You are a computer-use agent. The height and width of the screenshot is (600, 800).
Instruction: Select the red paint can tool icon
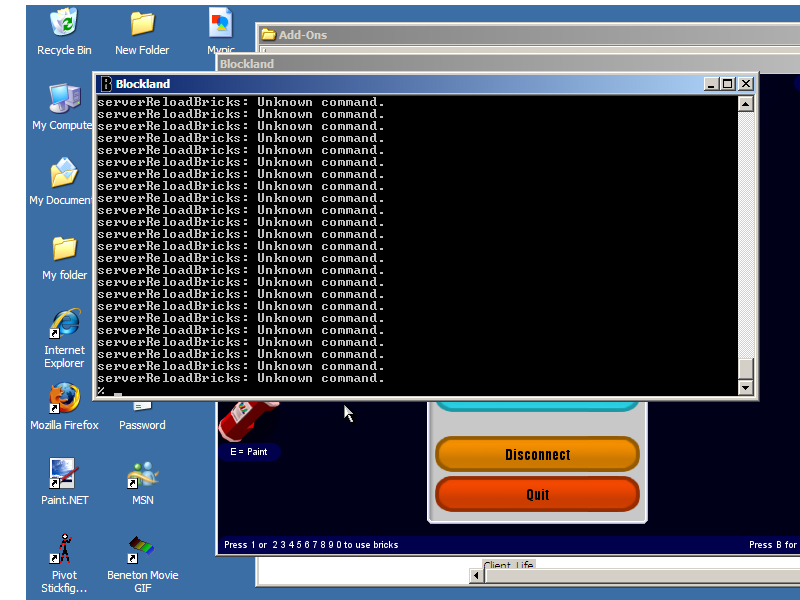click(x=248, y=421)
